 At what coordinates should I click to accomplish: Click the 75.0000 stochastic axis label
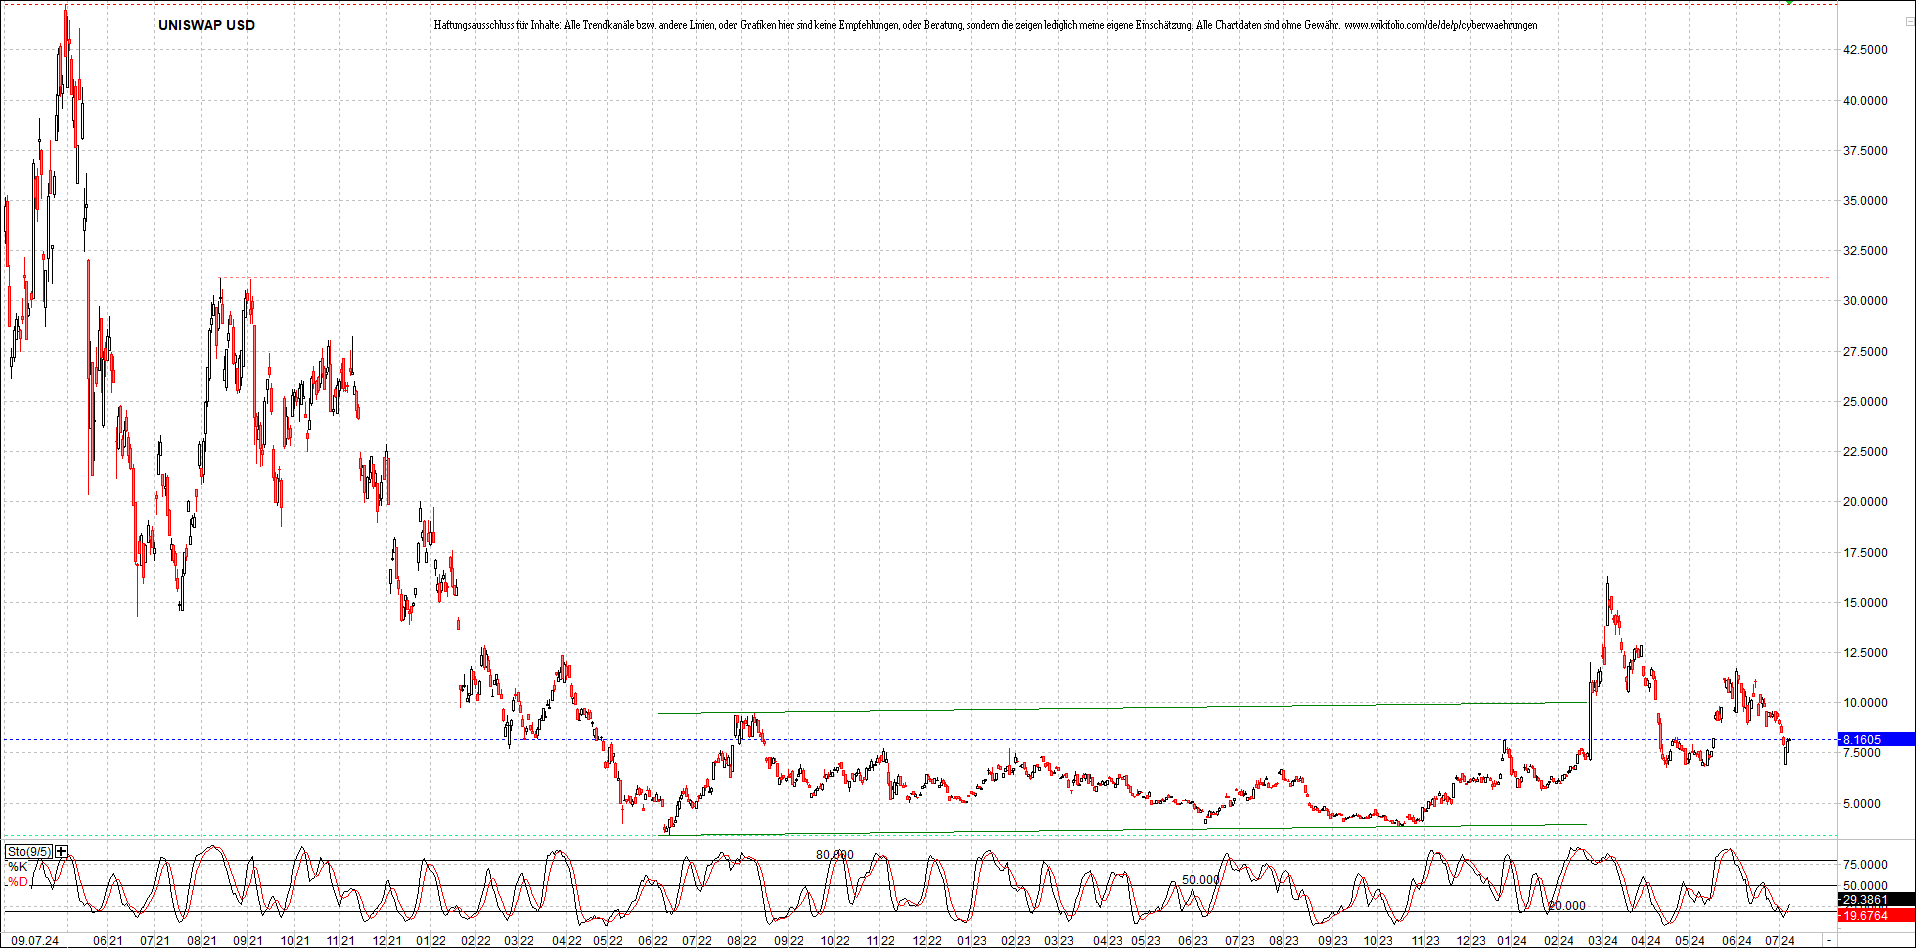pyautogui.click(x=1866, y=865)
